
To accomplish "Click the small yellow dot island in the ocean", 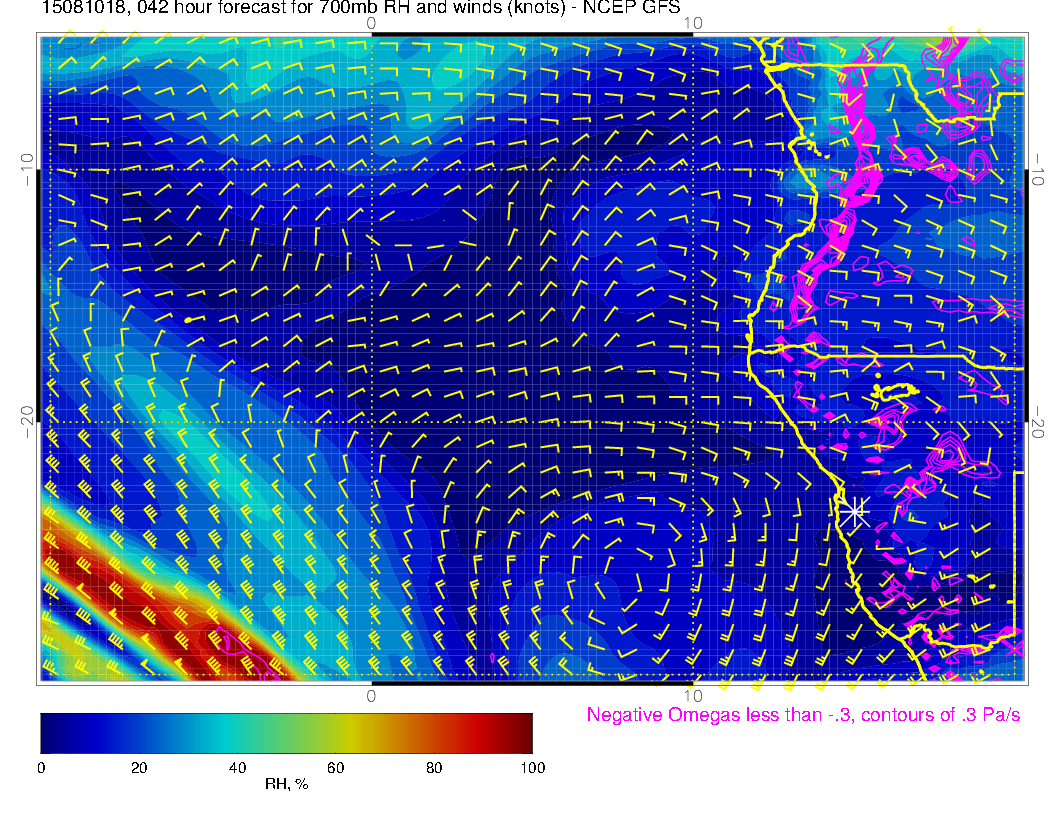I will pyautogui.click(x=187, y=320).
